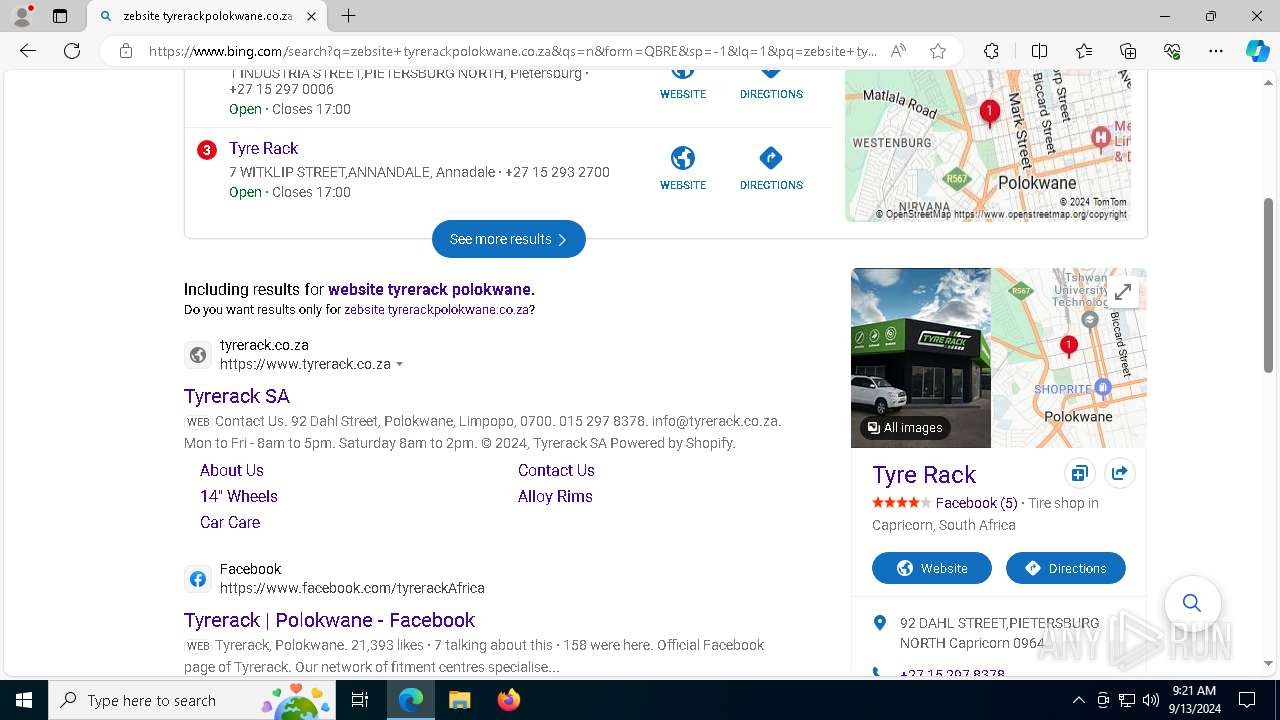
Task: Open the Copilot sidebar
Action: tap(1257, 51)
